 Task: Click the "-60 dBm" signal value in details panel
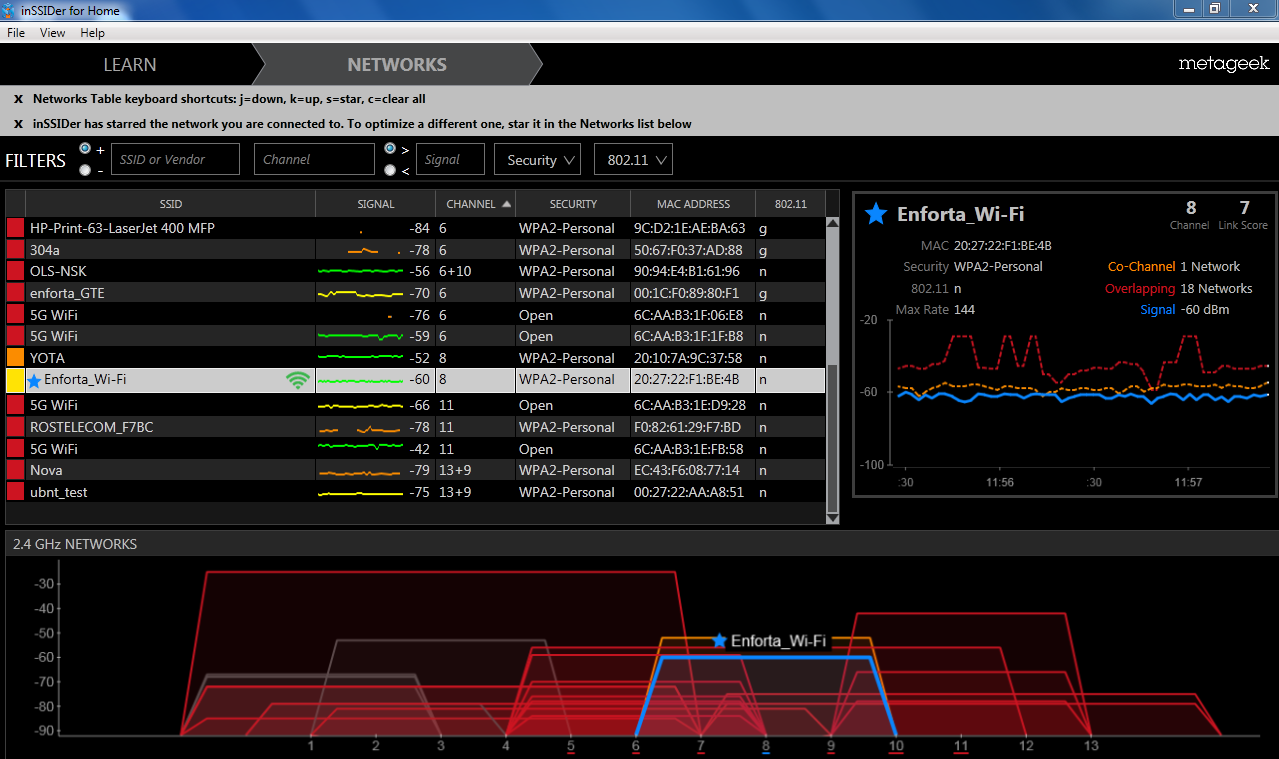pyautogui.click(x=1206, y=310)
